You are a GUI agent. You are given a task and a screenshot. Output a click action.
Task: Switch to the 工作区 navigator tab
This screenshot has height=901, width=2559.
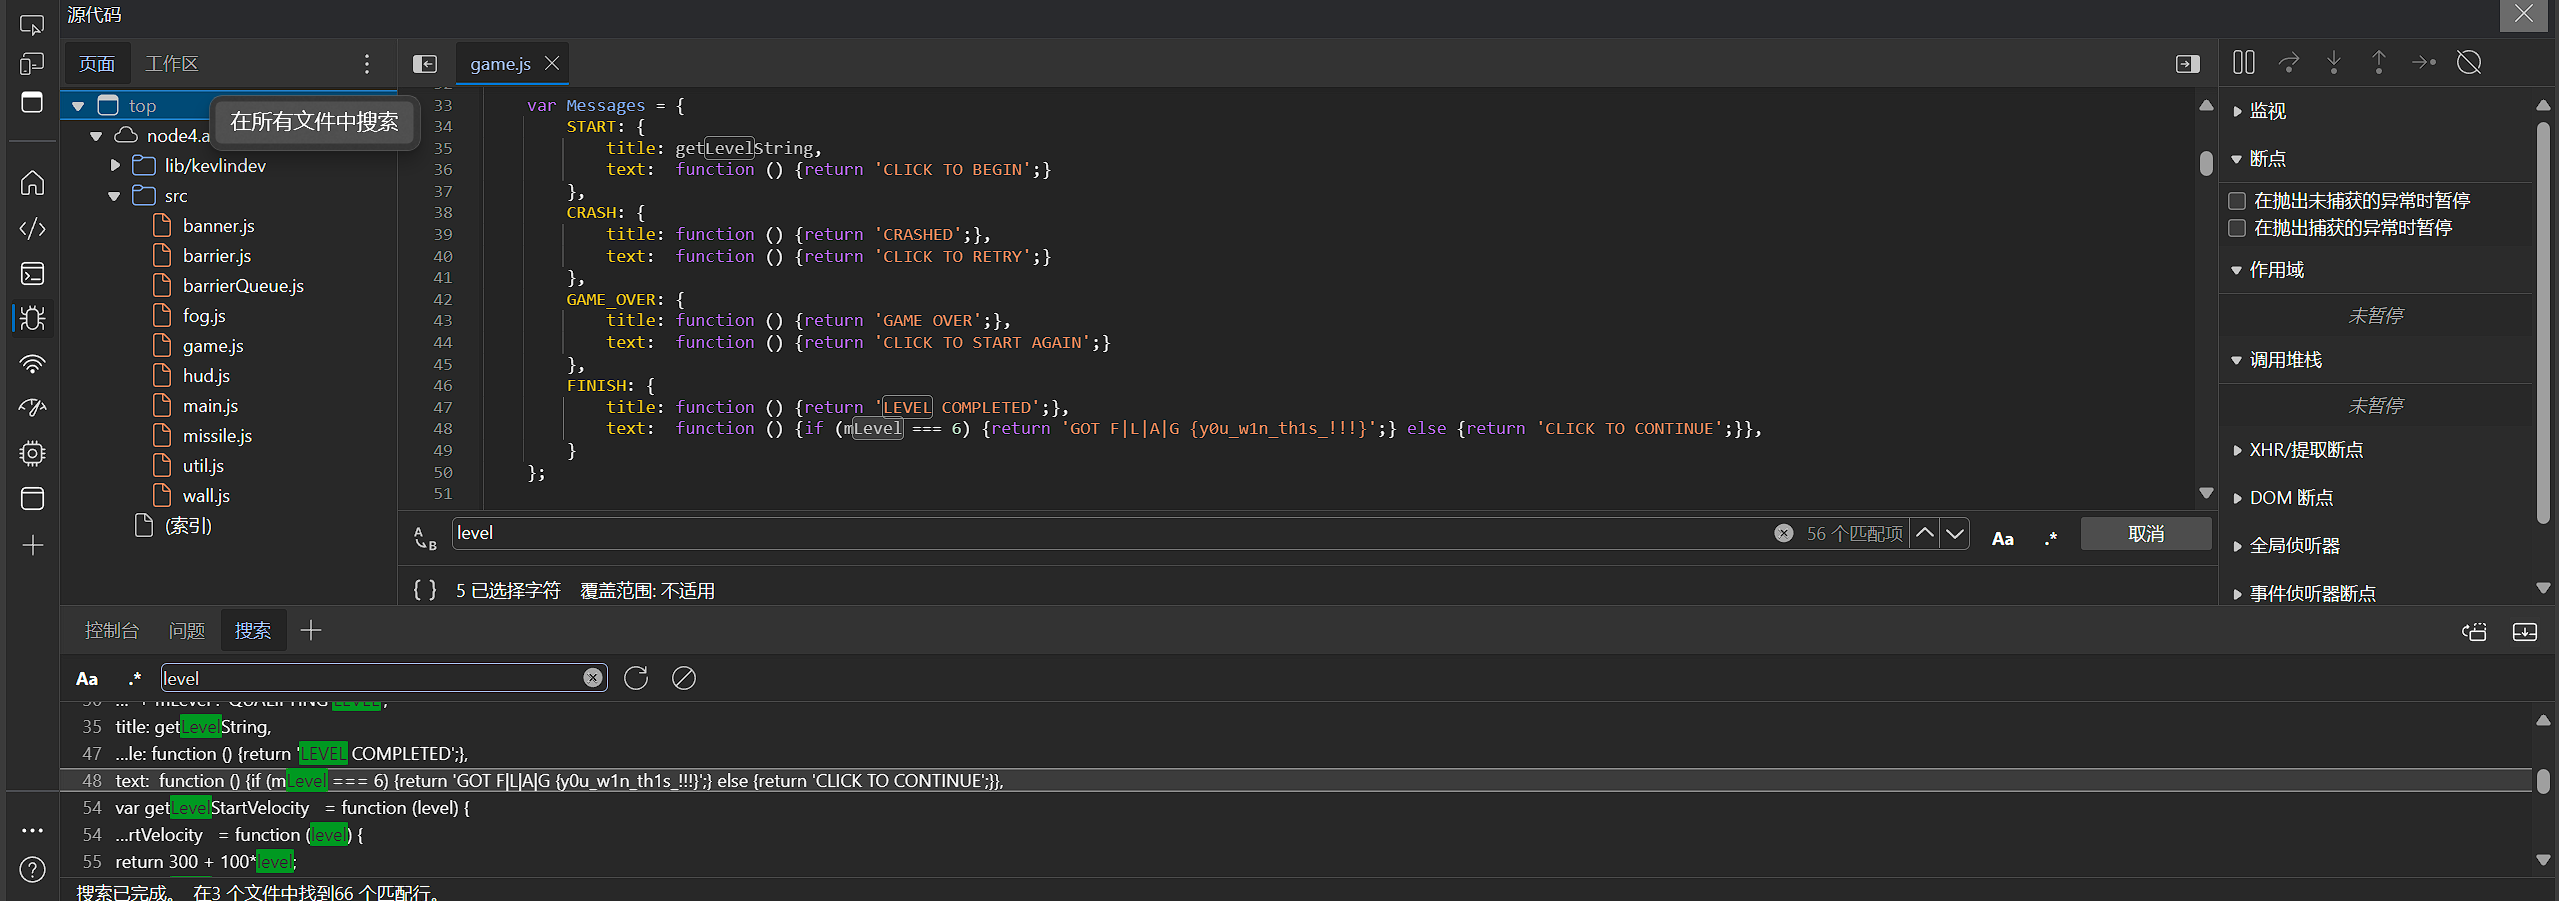tap(172, 64)
